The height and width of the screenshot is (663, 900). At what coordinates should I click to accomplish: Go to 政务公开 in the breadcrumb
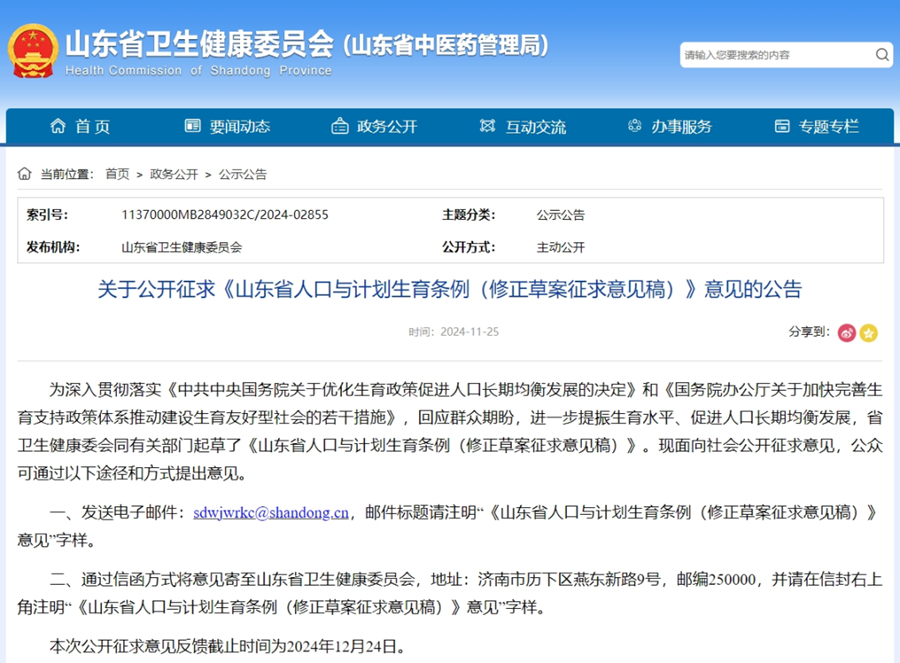174,174
